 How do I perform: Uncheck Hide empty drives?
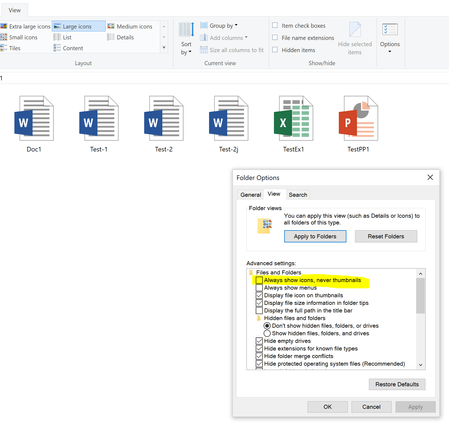point(259,341)
